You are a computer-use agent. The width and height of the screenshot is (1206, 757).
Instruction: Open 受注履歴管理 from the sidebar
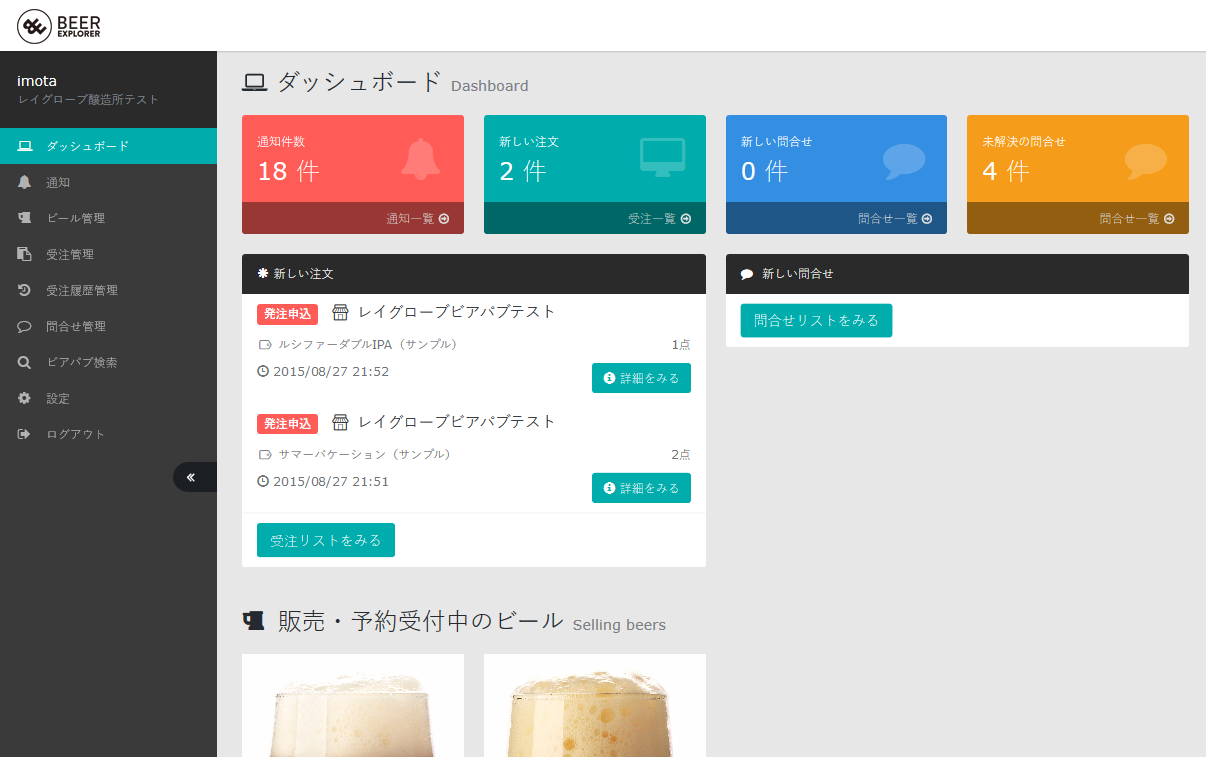coord(81,290)
